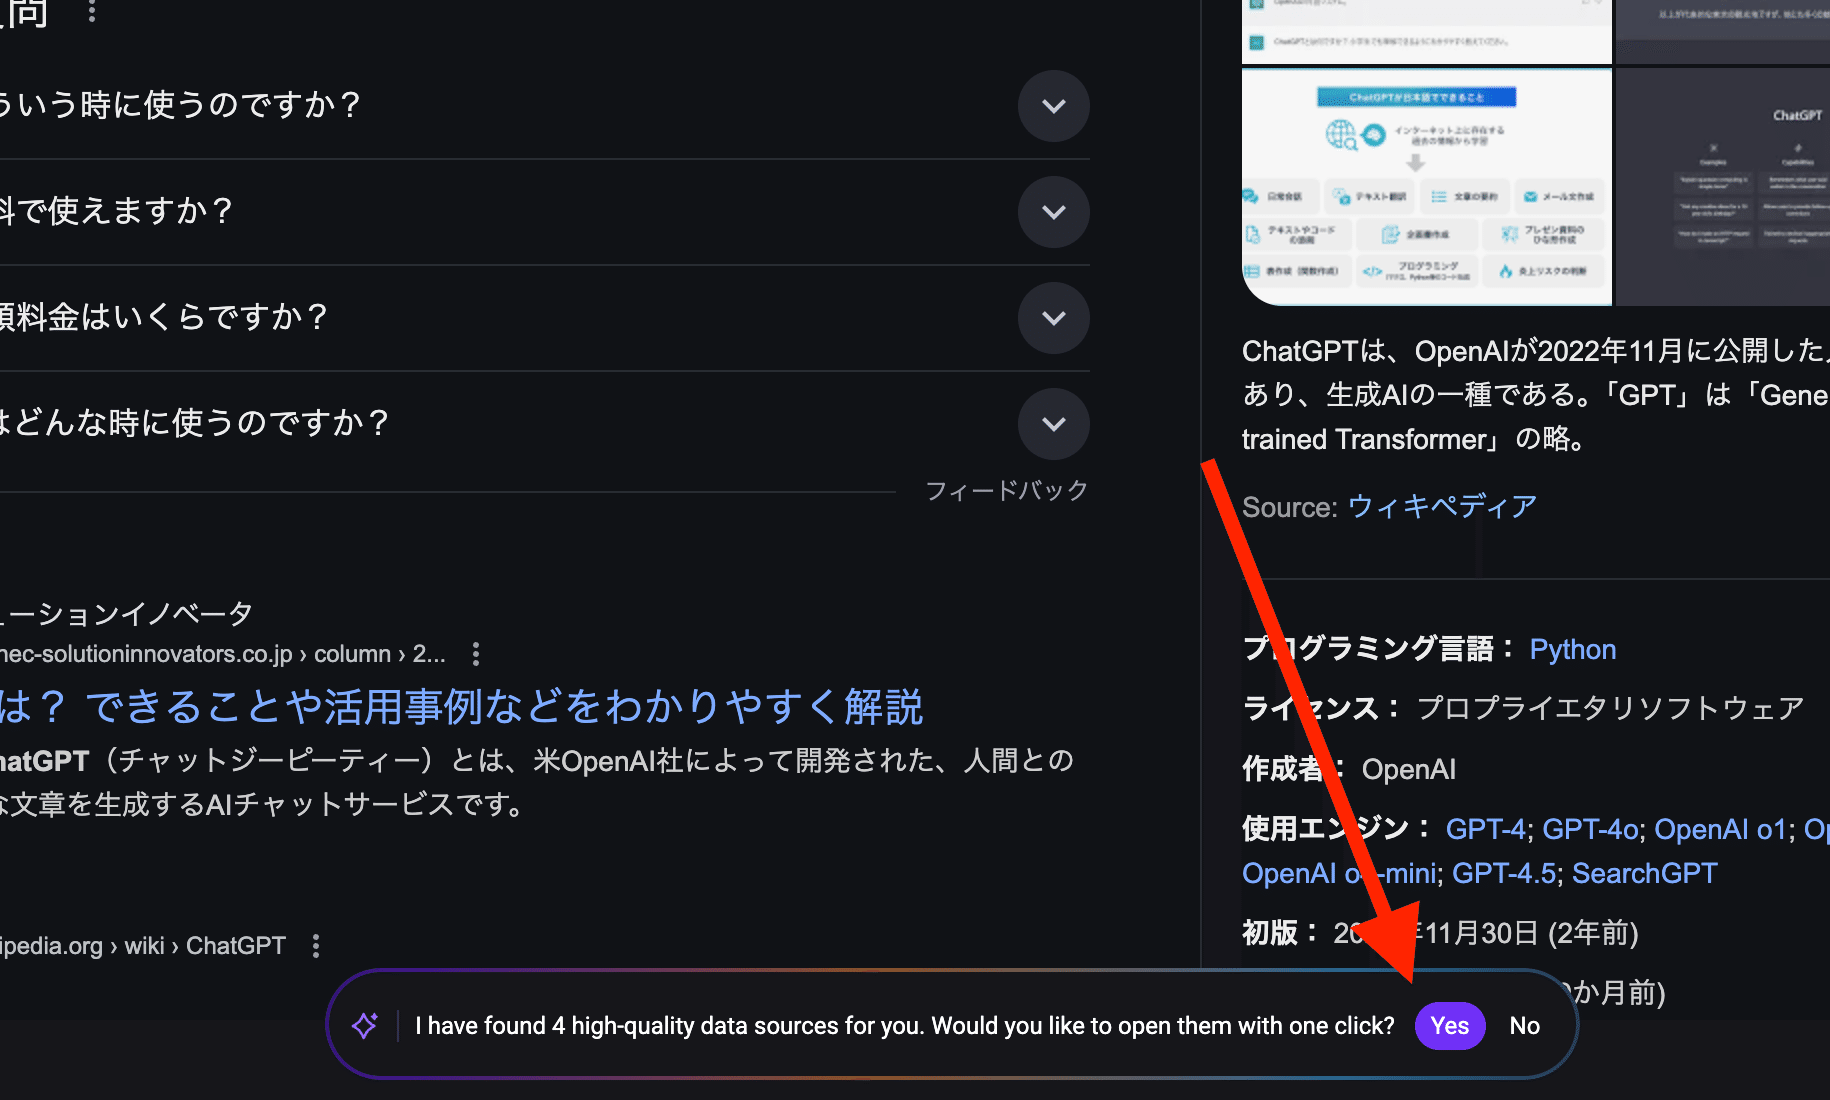The width and height of the screenshot is (1830, 1100).
Task: Click the フィードバック link
Action: (x=1006, y=491)
